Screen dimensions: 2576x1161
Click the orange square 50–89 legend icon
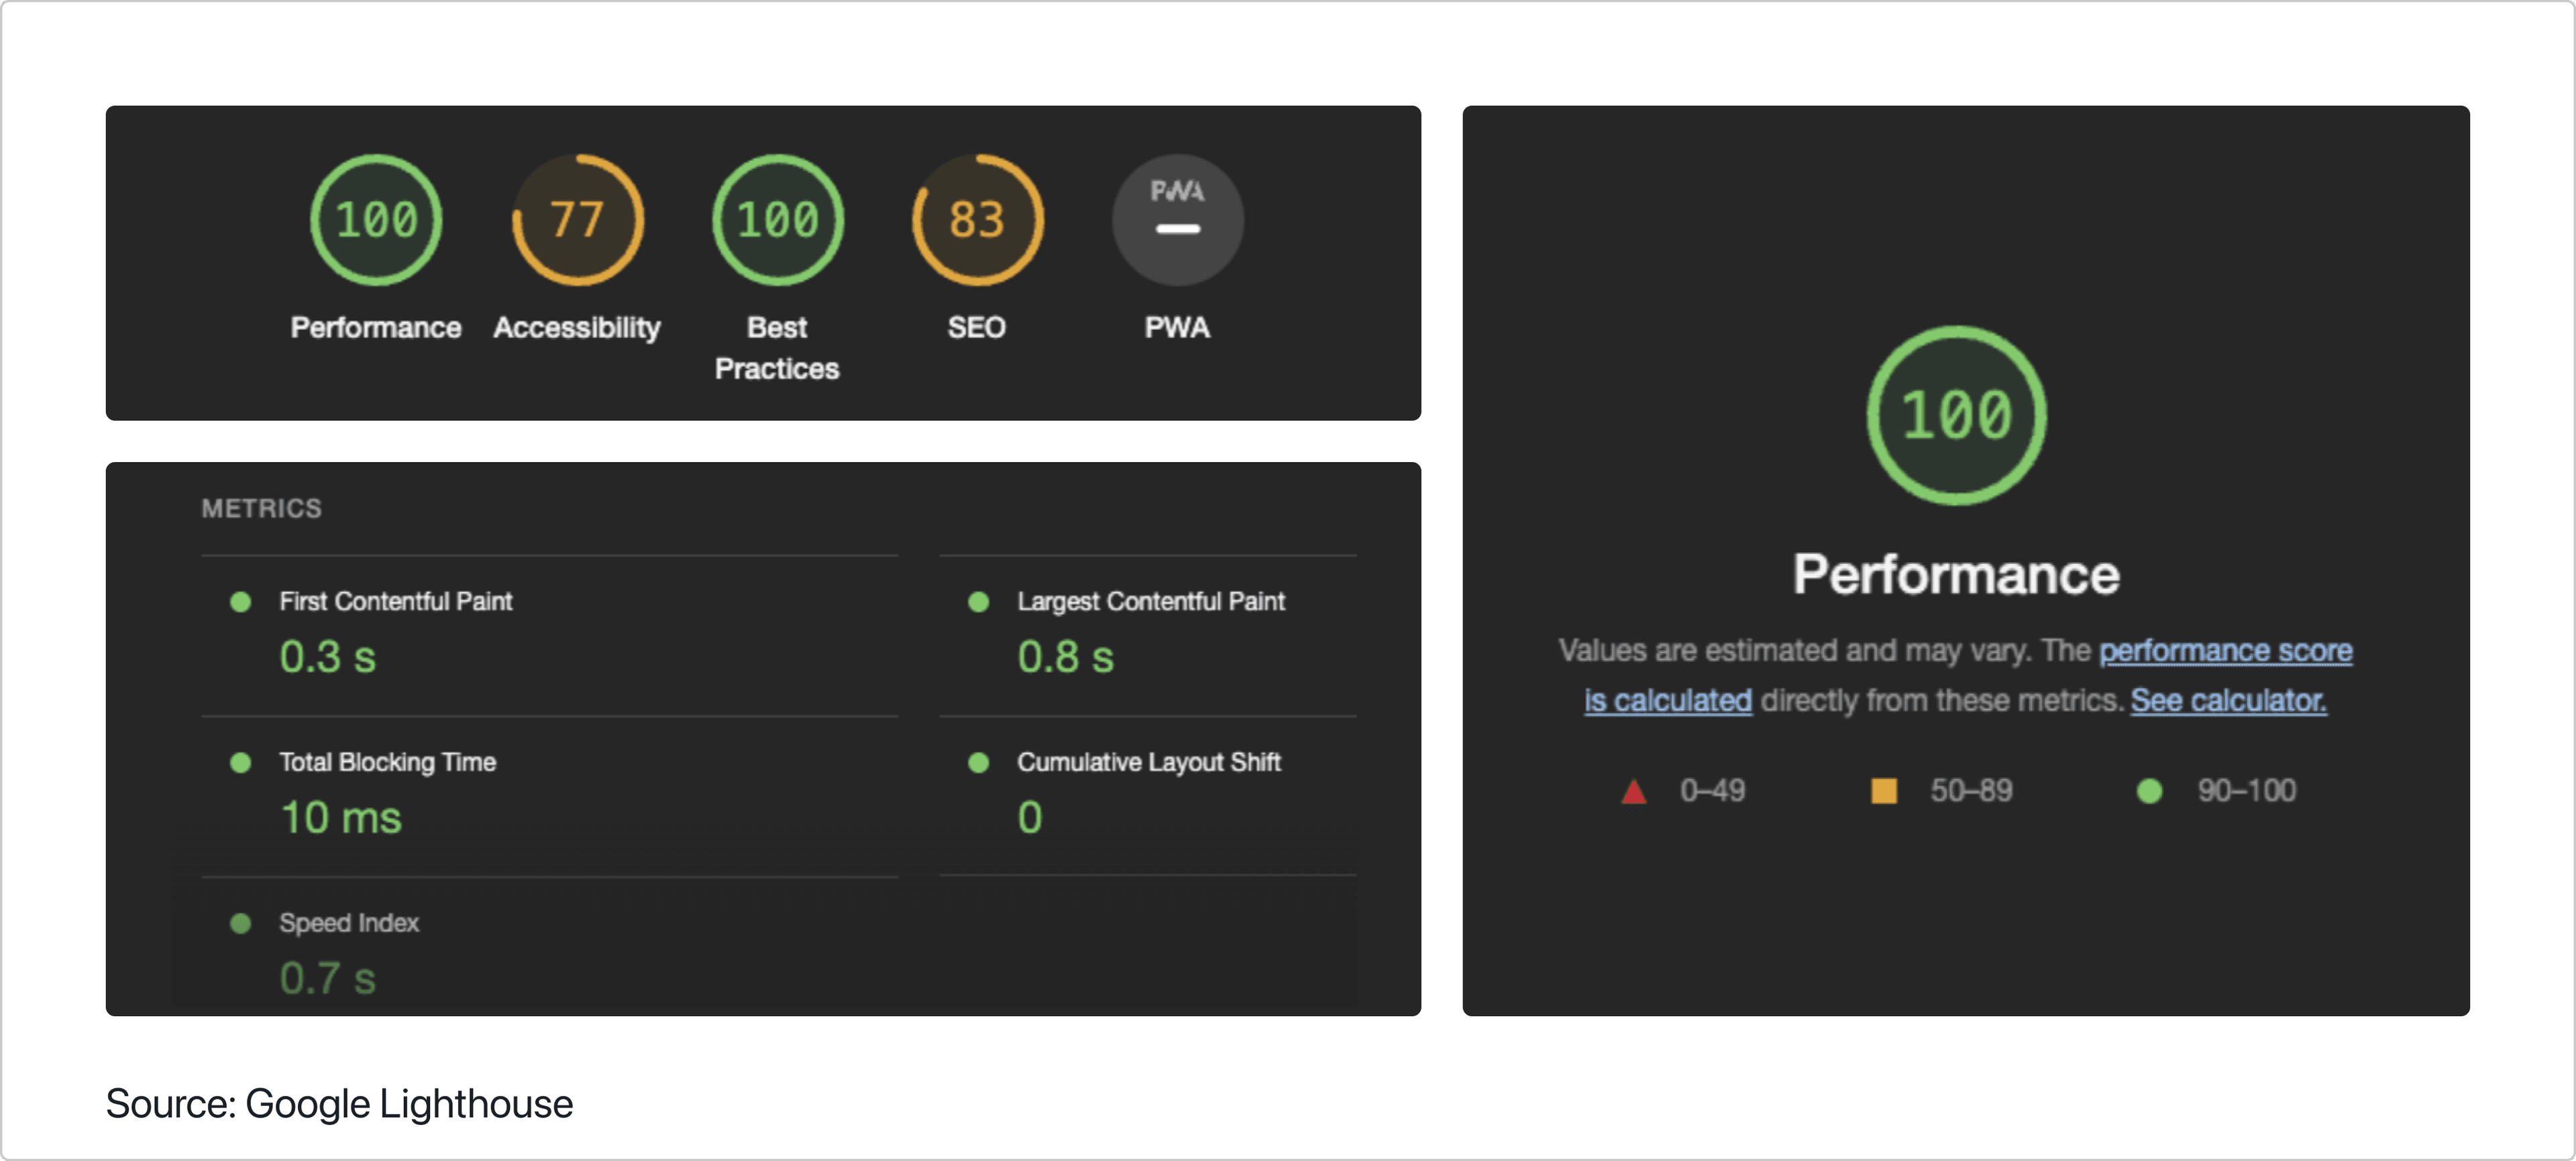1884,792
